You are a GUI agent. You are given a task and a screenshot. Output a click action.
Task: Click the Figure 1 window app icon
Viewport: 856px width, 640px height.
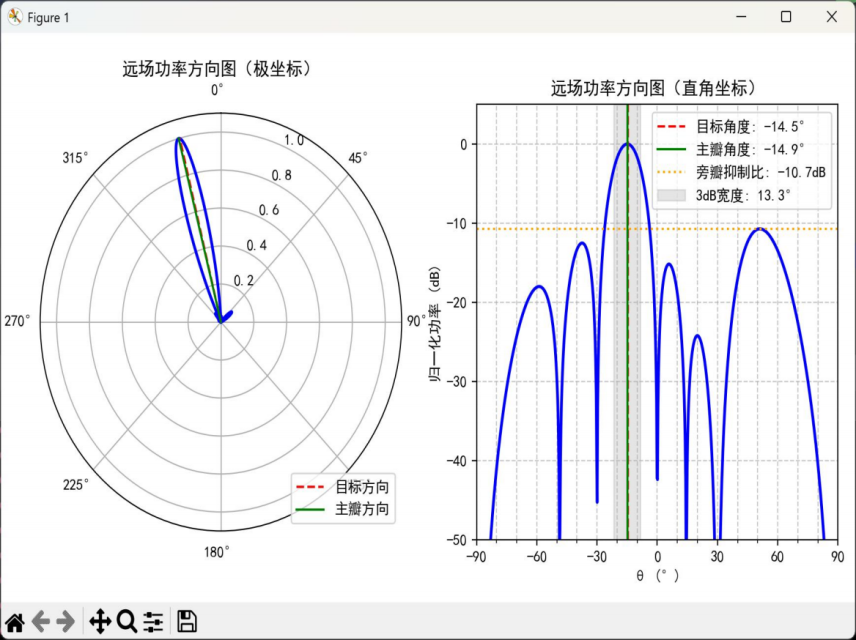tap(14, 17)
